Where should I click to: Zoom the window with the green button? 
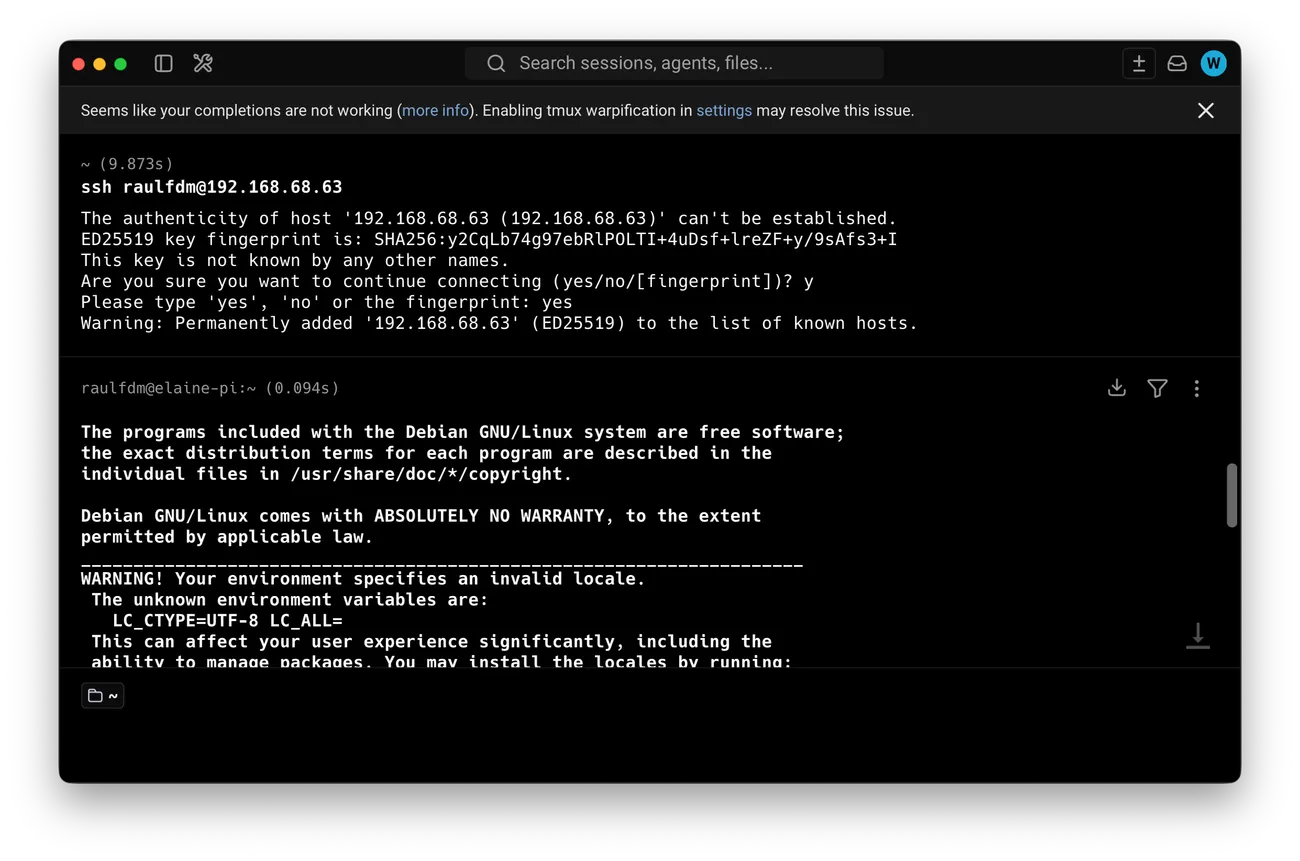[121, 64]
